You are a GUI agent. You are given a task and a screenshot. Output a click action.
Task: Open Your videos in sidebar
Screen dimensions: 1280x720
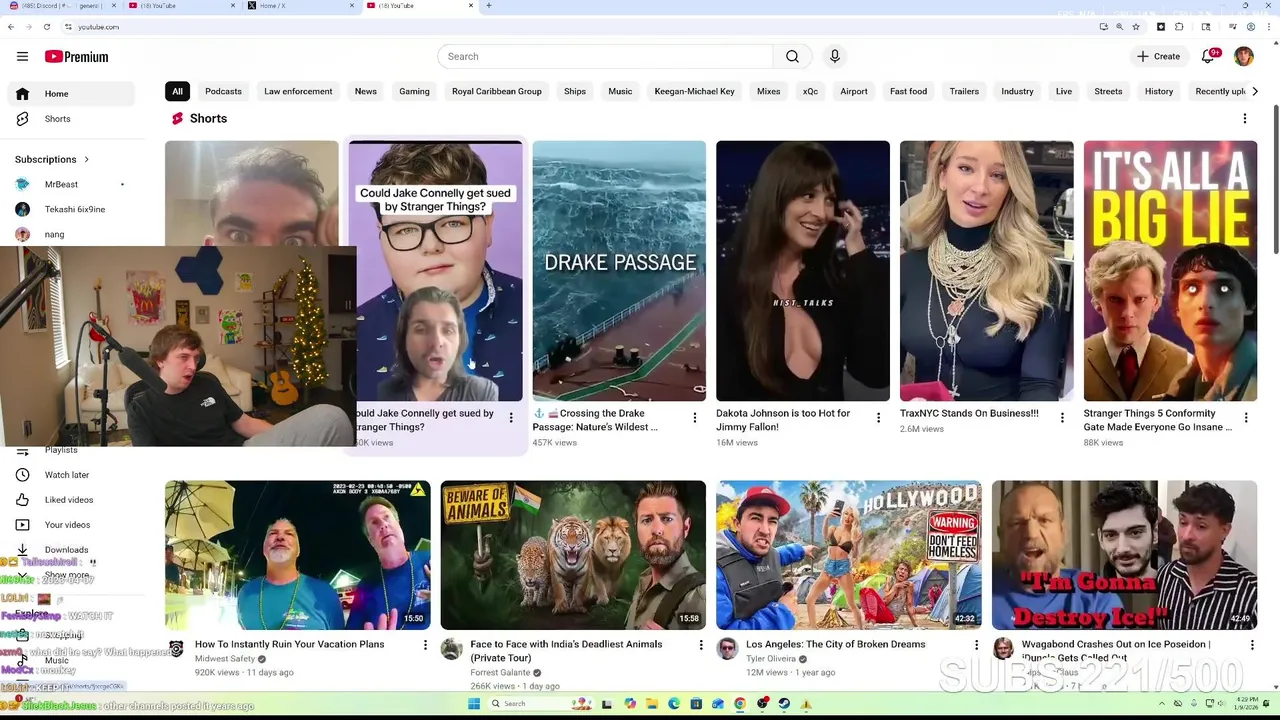pos(67,525)
